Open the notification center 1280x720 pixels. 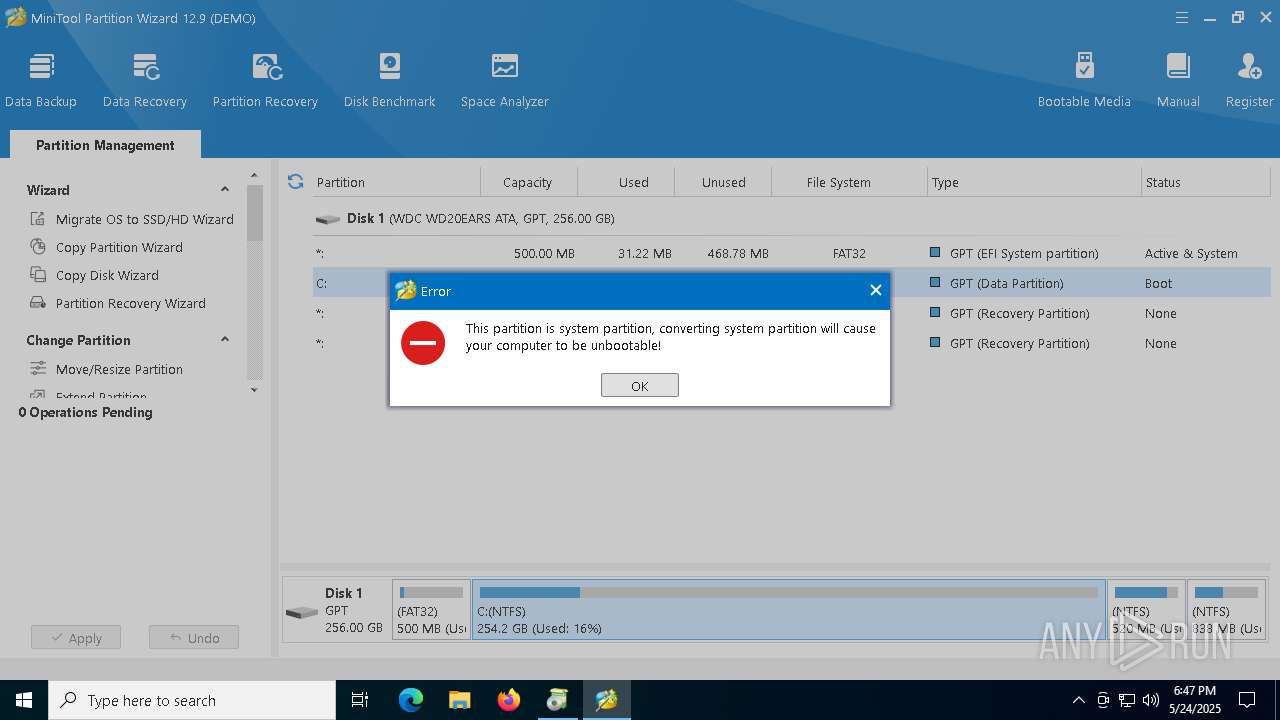click(x=1248, y=700)
